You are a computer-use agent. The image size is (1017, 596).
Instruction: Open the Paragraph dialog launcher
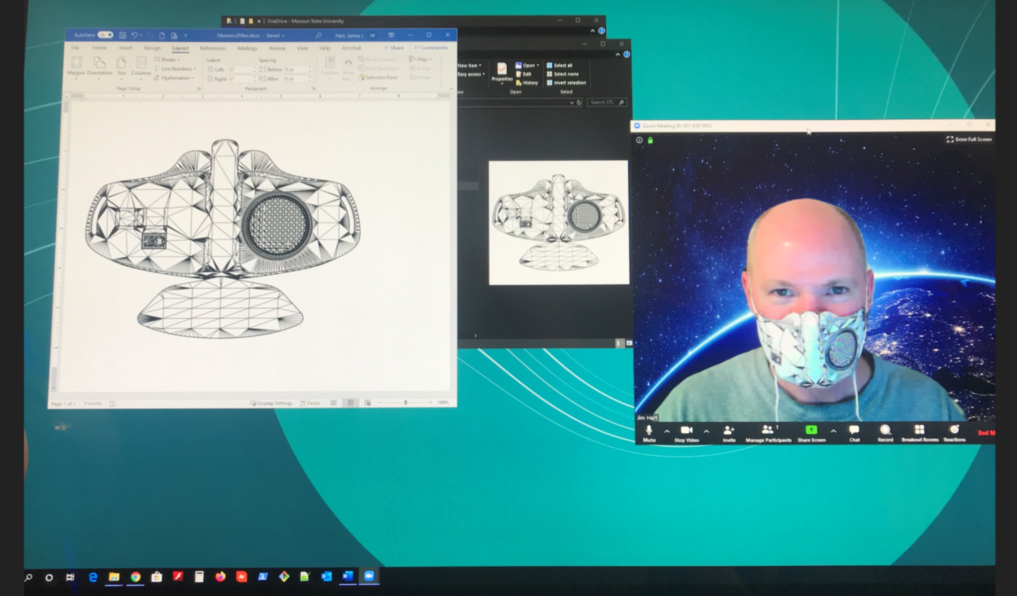tap(313, 88)
